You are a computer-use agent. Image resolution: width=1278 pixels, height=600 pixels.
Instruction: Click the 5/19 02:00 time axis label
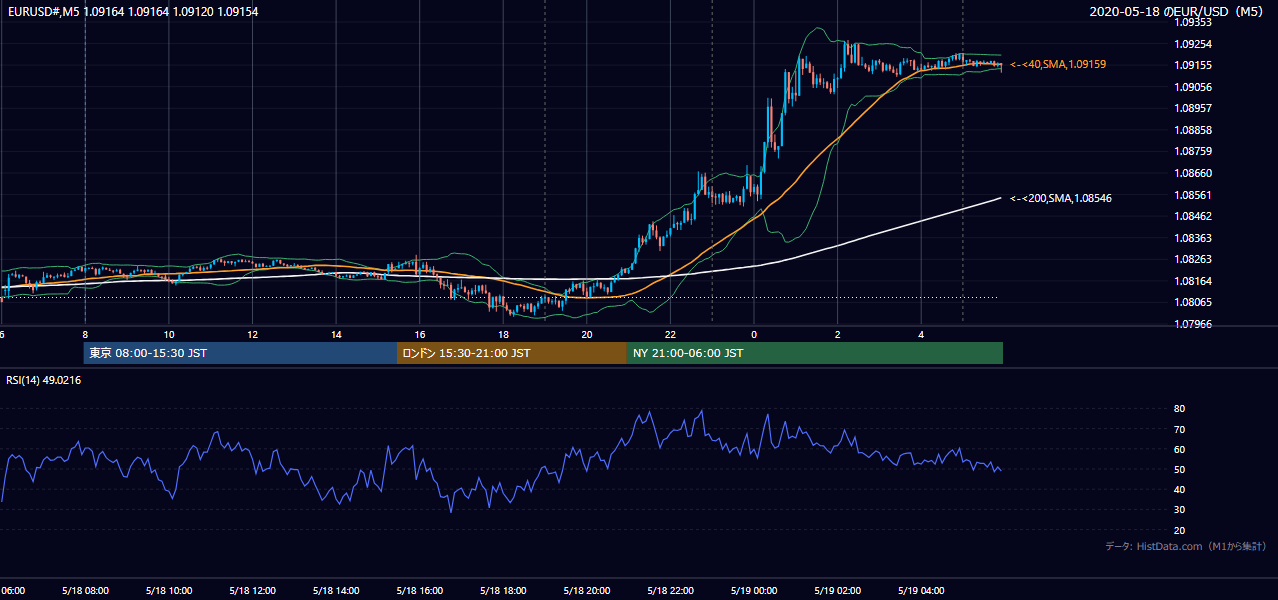837,591
